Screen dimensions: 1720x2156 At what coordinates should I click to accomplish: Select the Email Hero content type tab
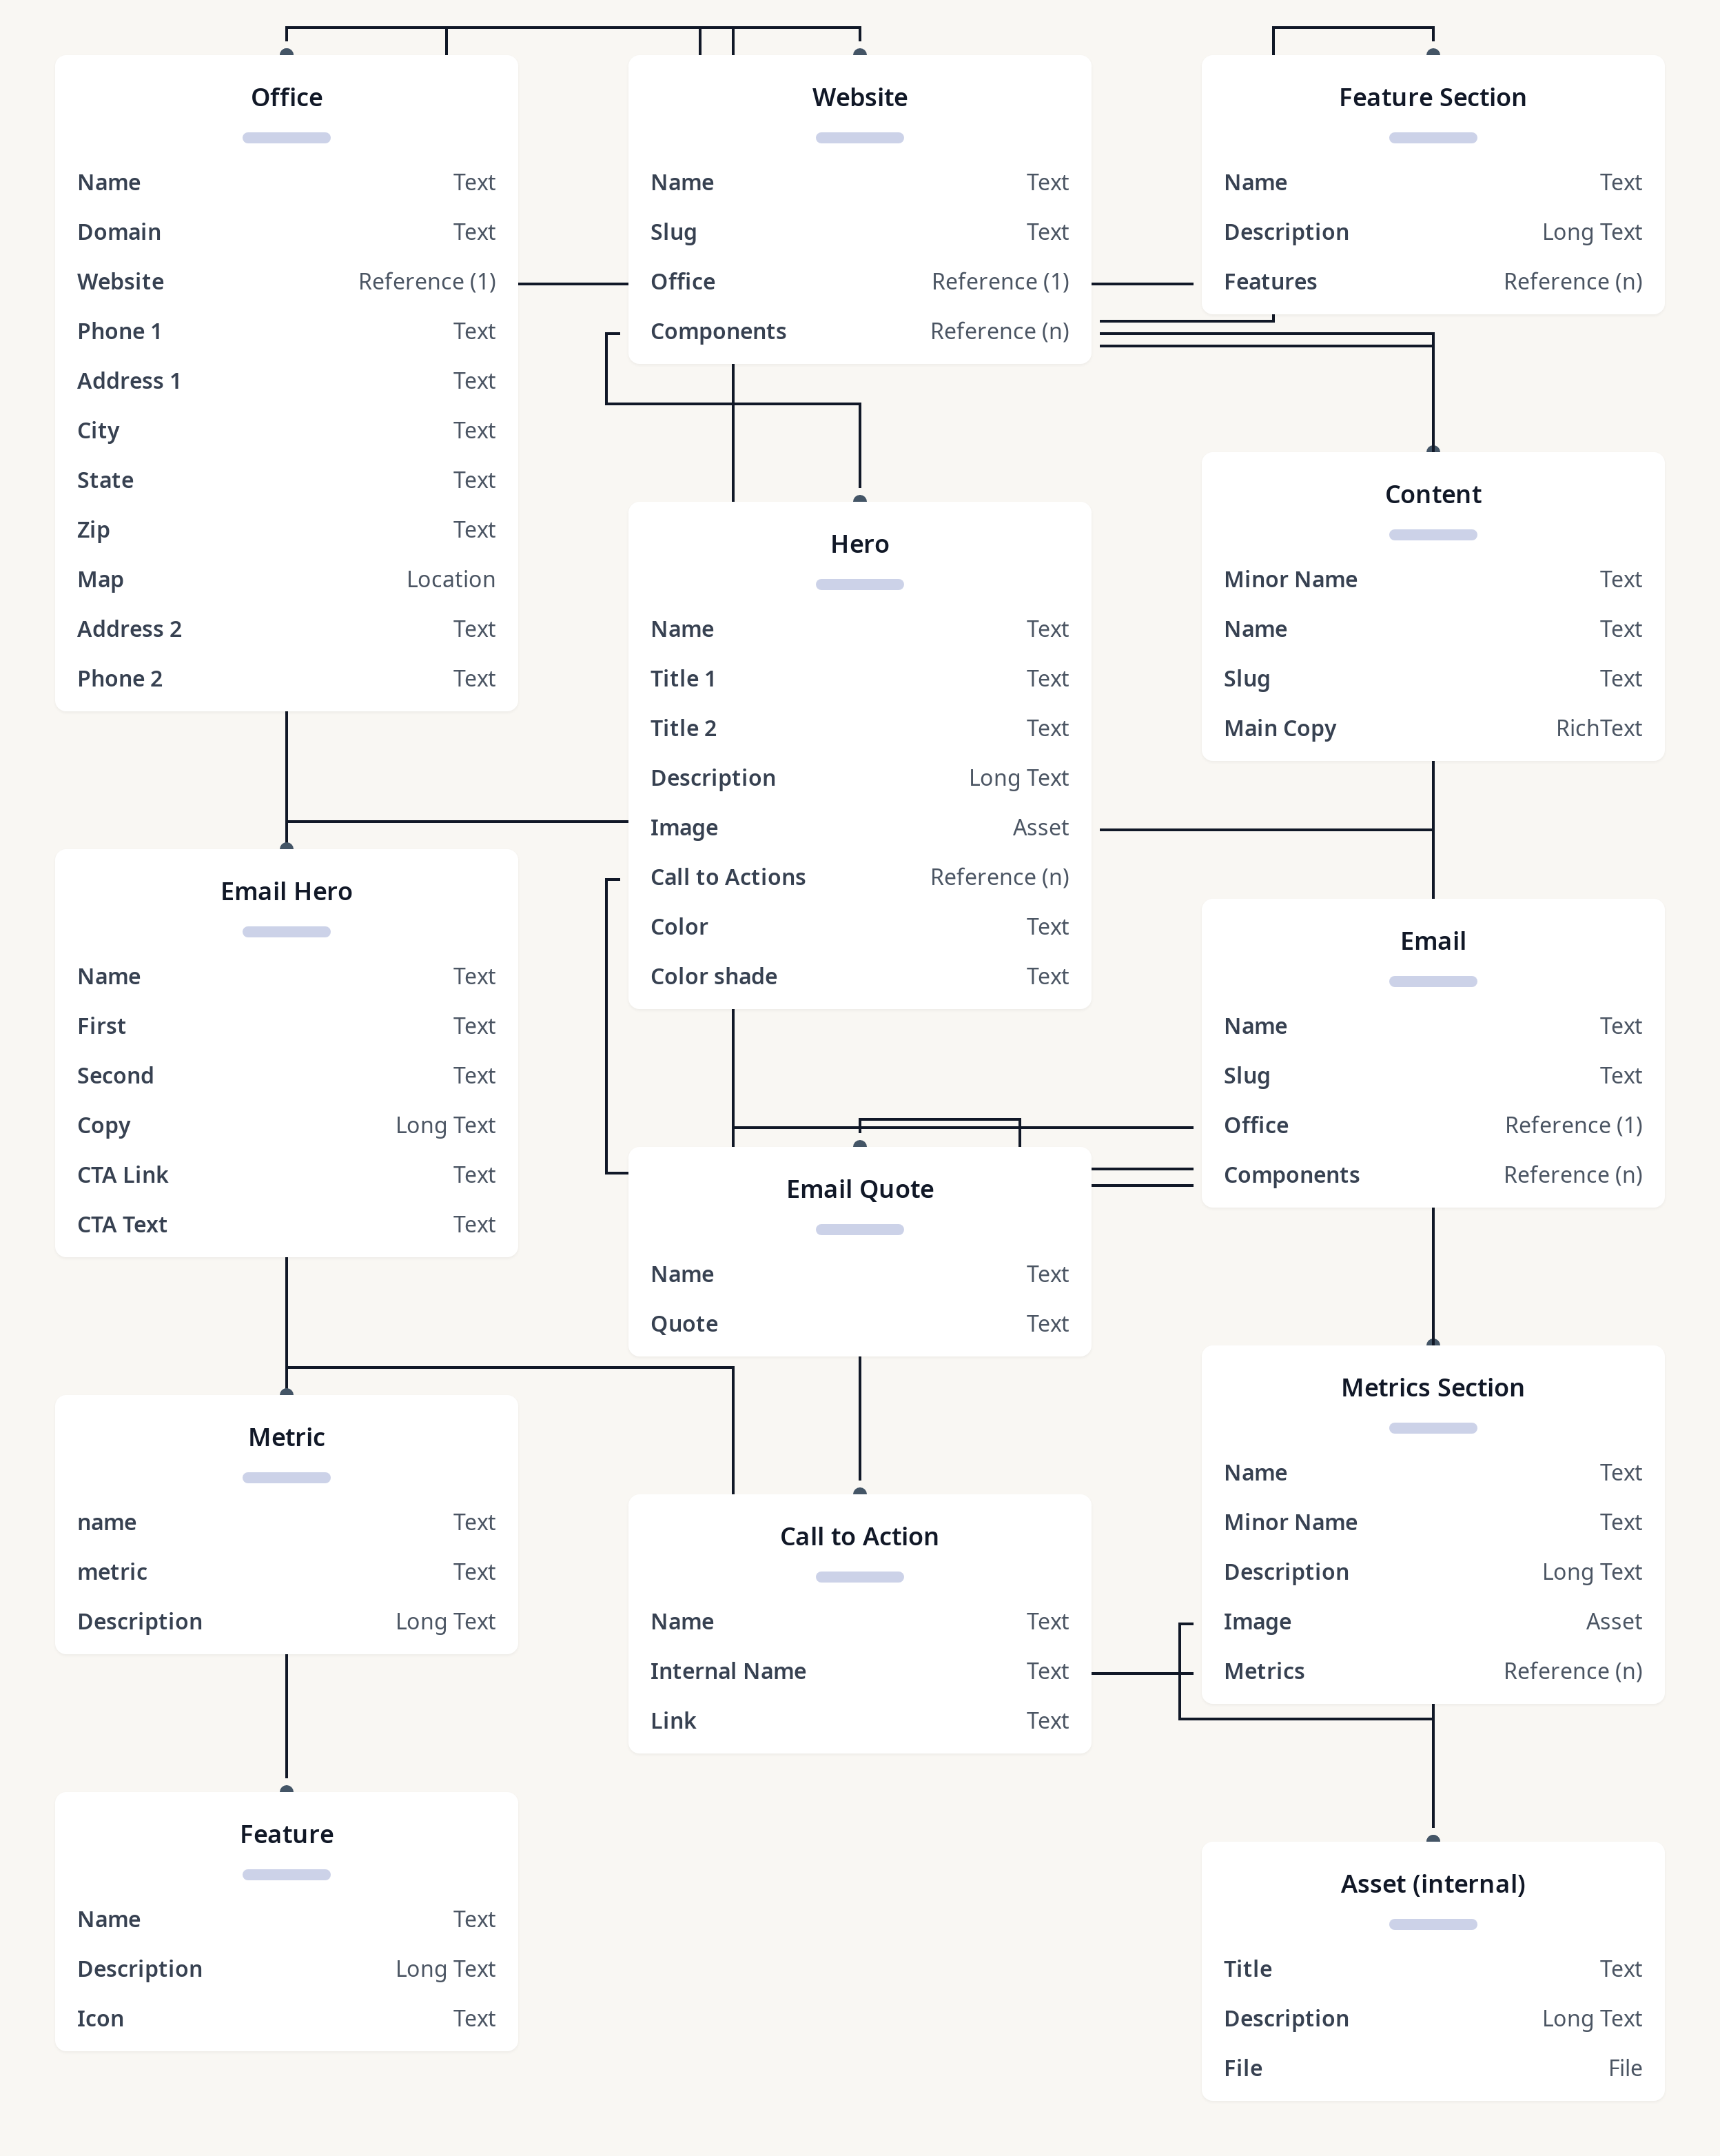pyautogui.click(x=286, y=890)
